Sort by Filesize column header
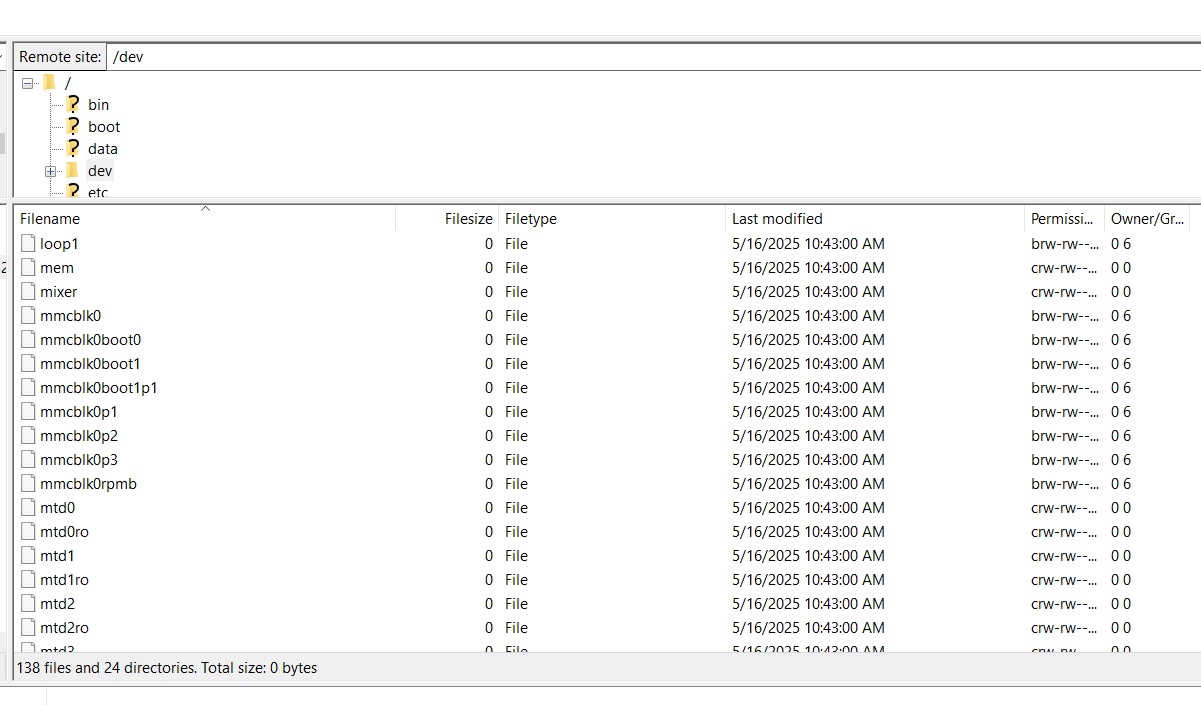 coord(447,218)
